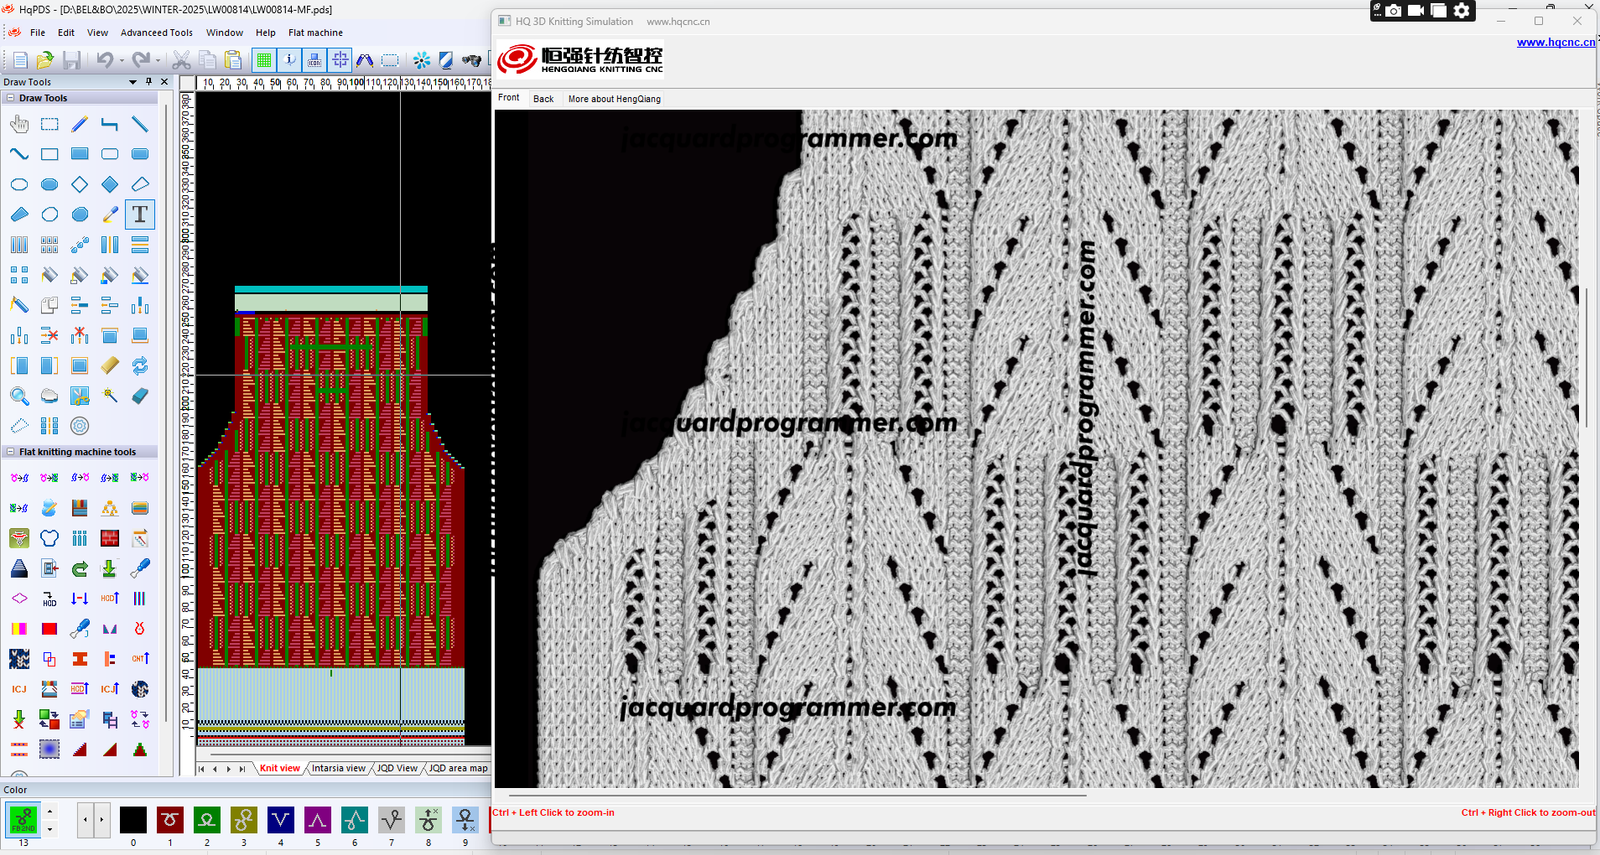Image resolution: width=1600 pixels, height=855 pixels.
Task: Open the www.hqcnc.cn link
Action: click(1555, 42)
